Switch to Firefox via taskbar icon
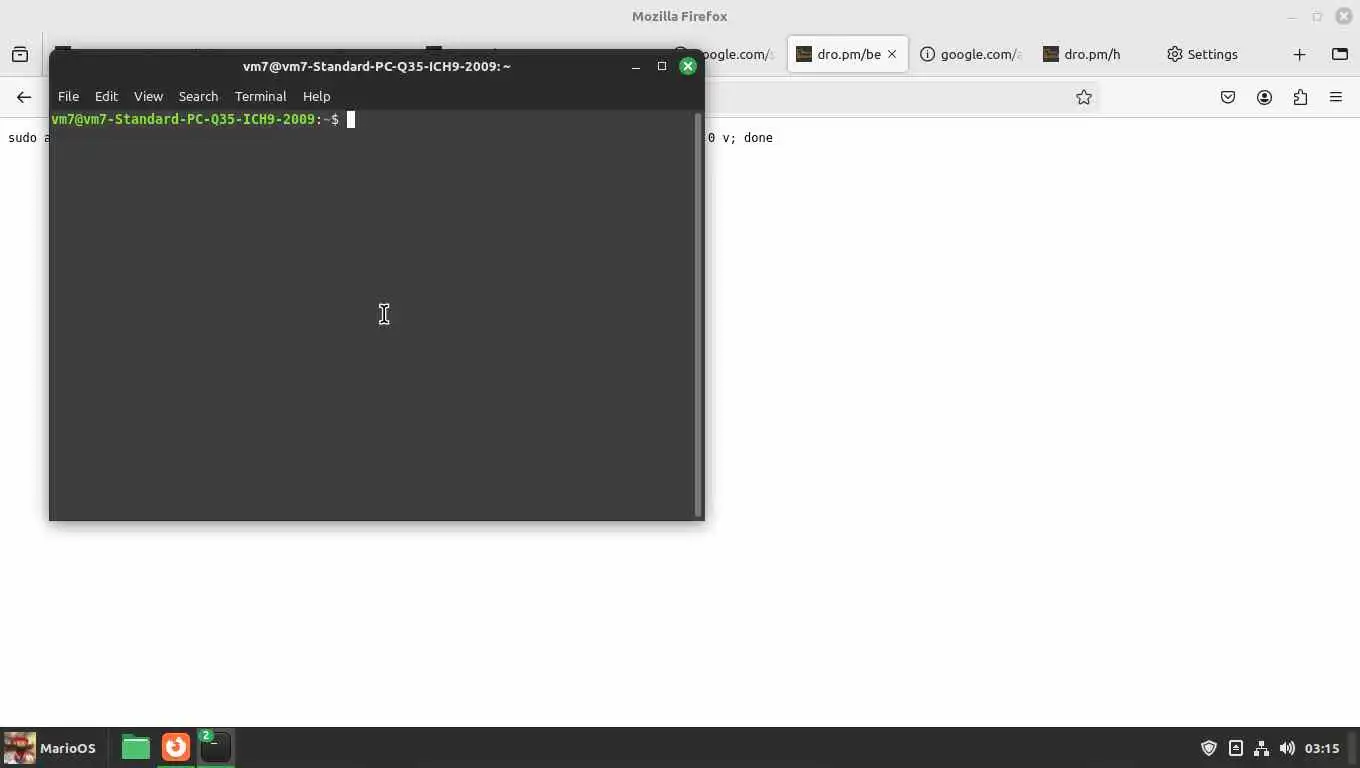The height and width of the screenshot is (768, 1360). pyautogui.click(x=176, y=747)
